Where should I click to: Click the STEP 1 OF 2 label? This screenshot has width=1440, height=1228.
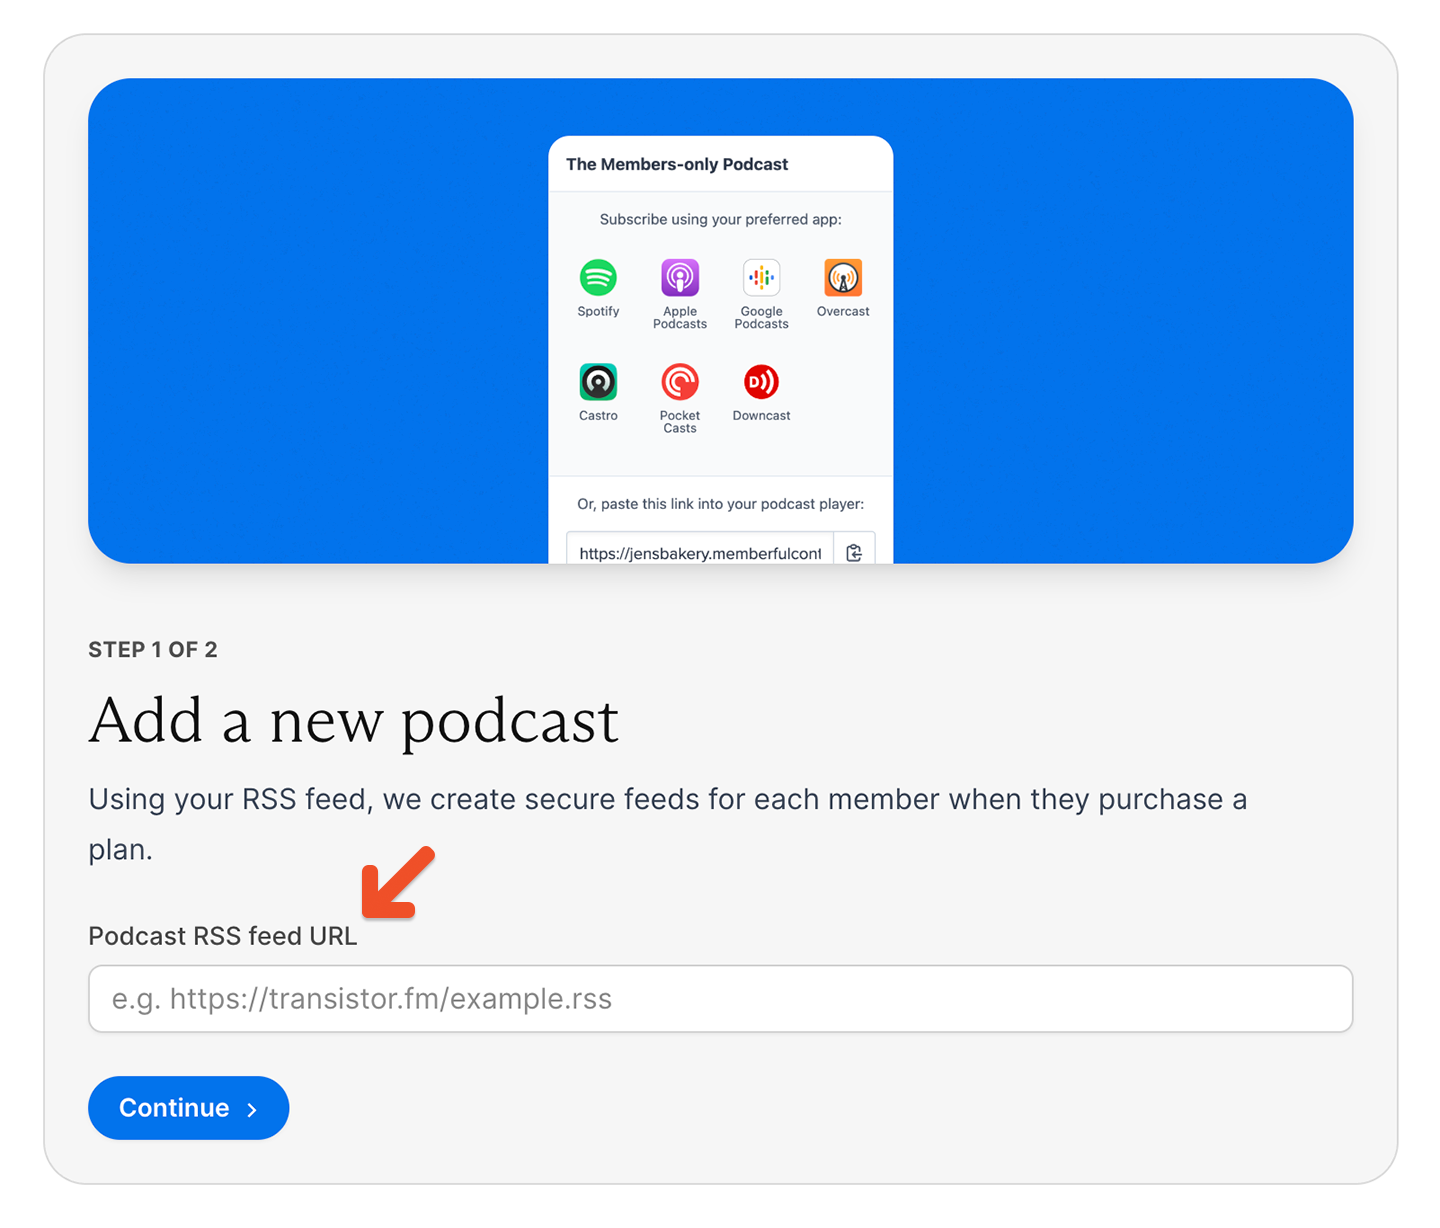coord(152,649)
